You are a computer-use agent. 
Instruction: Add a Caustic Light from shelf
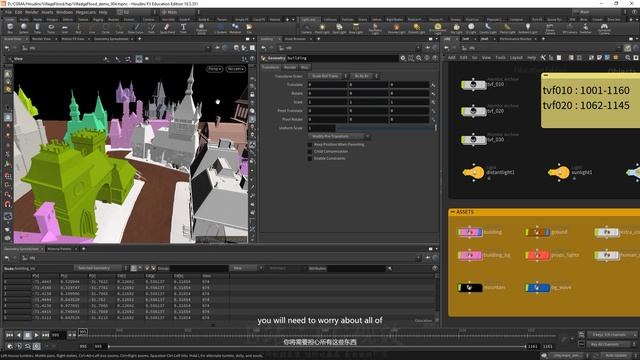pos(488,28)
